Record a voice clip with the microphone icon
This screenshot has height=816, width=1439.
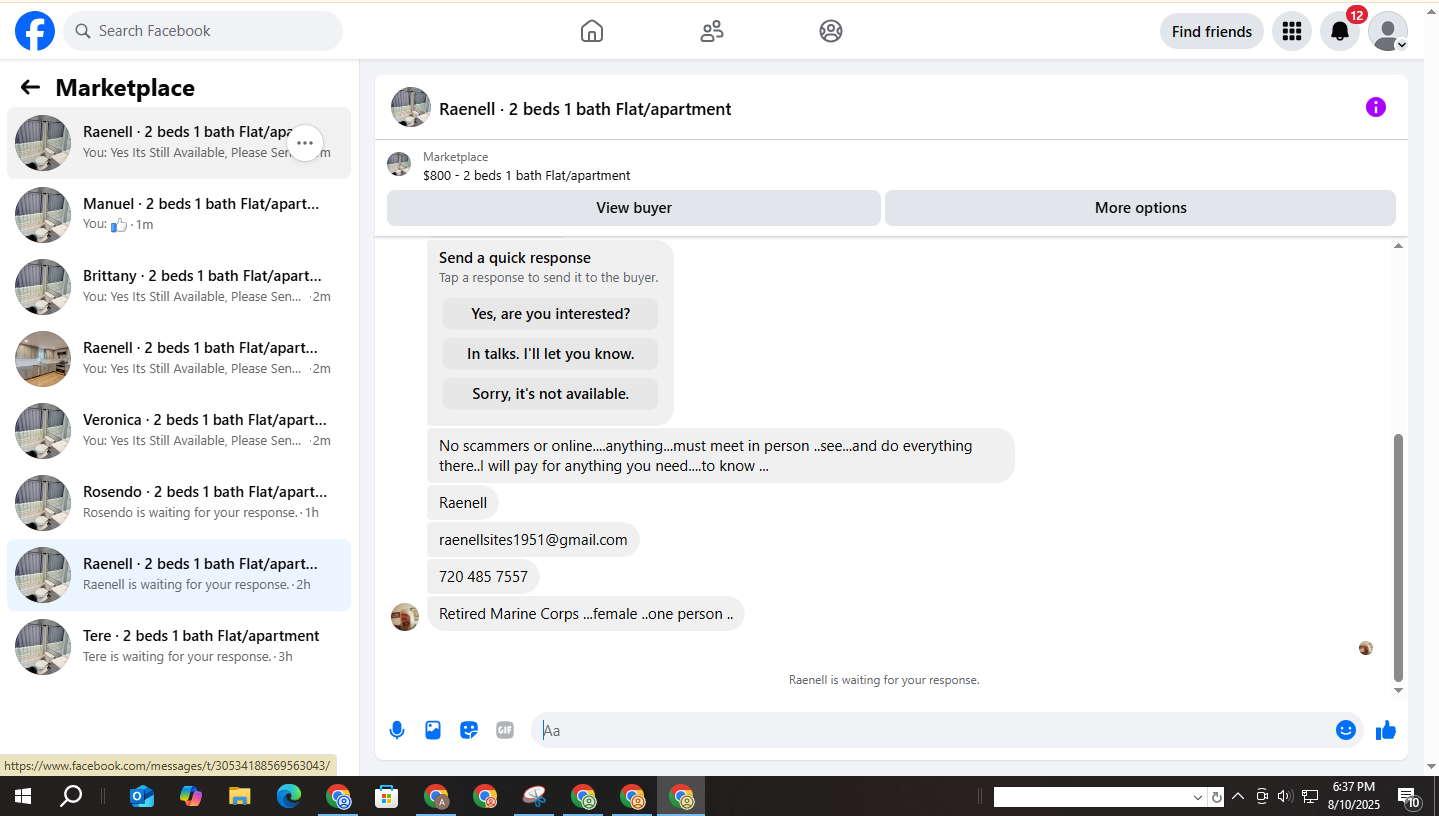point(397,730)
